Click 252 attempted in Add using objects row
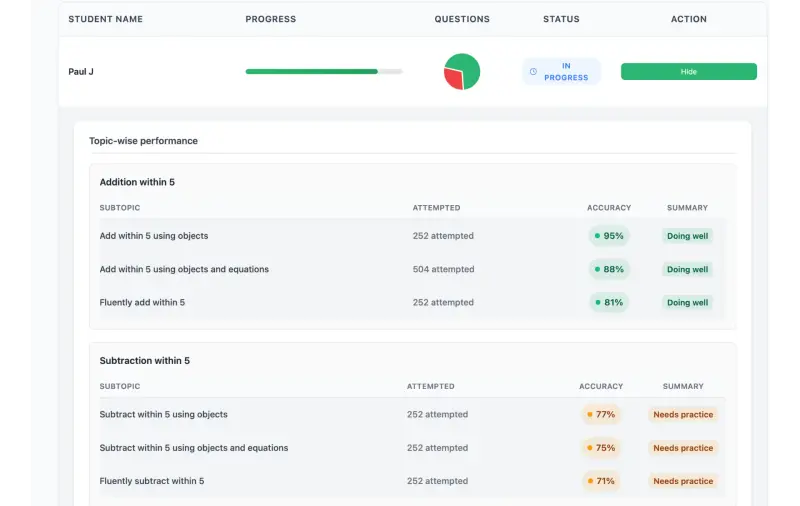800x506 pixels. (x=443, y=236)
